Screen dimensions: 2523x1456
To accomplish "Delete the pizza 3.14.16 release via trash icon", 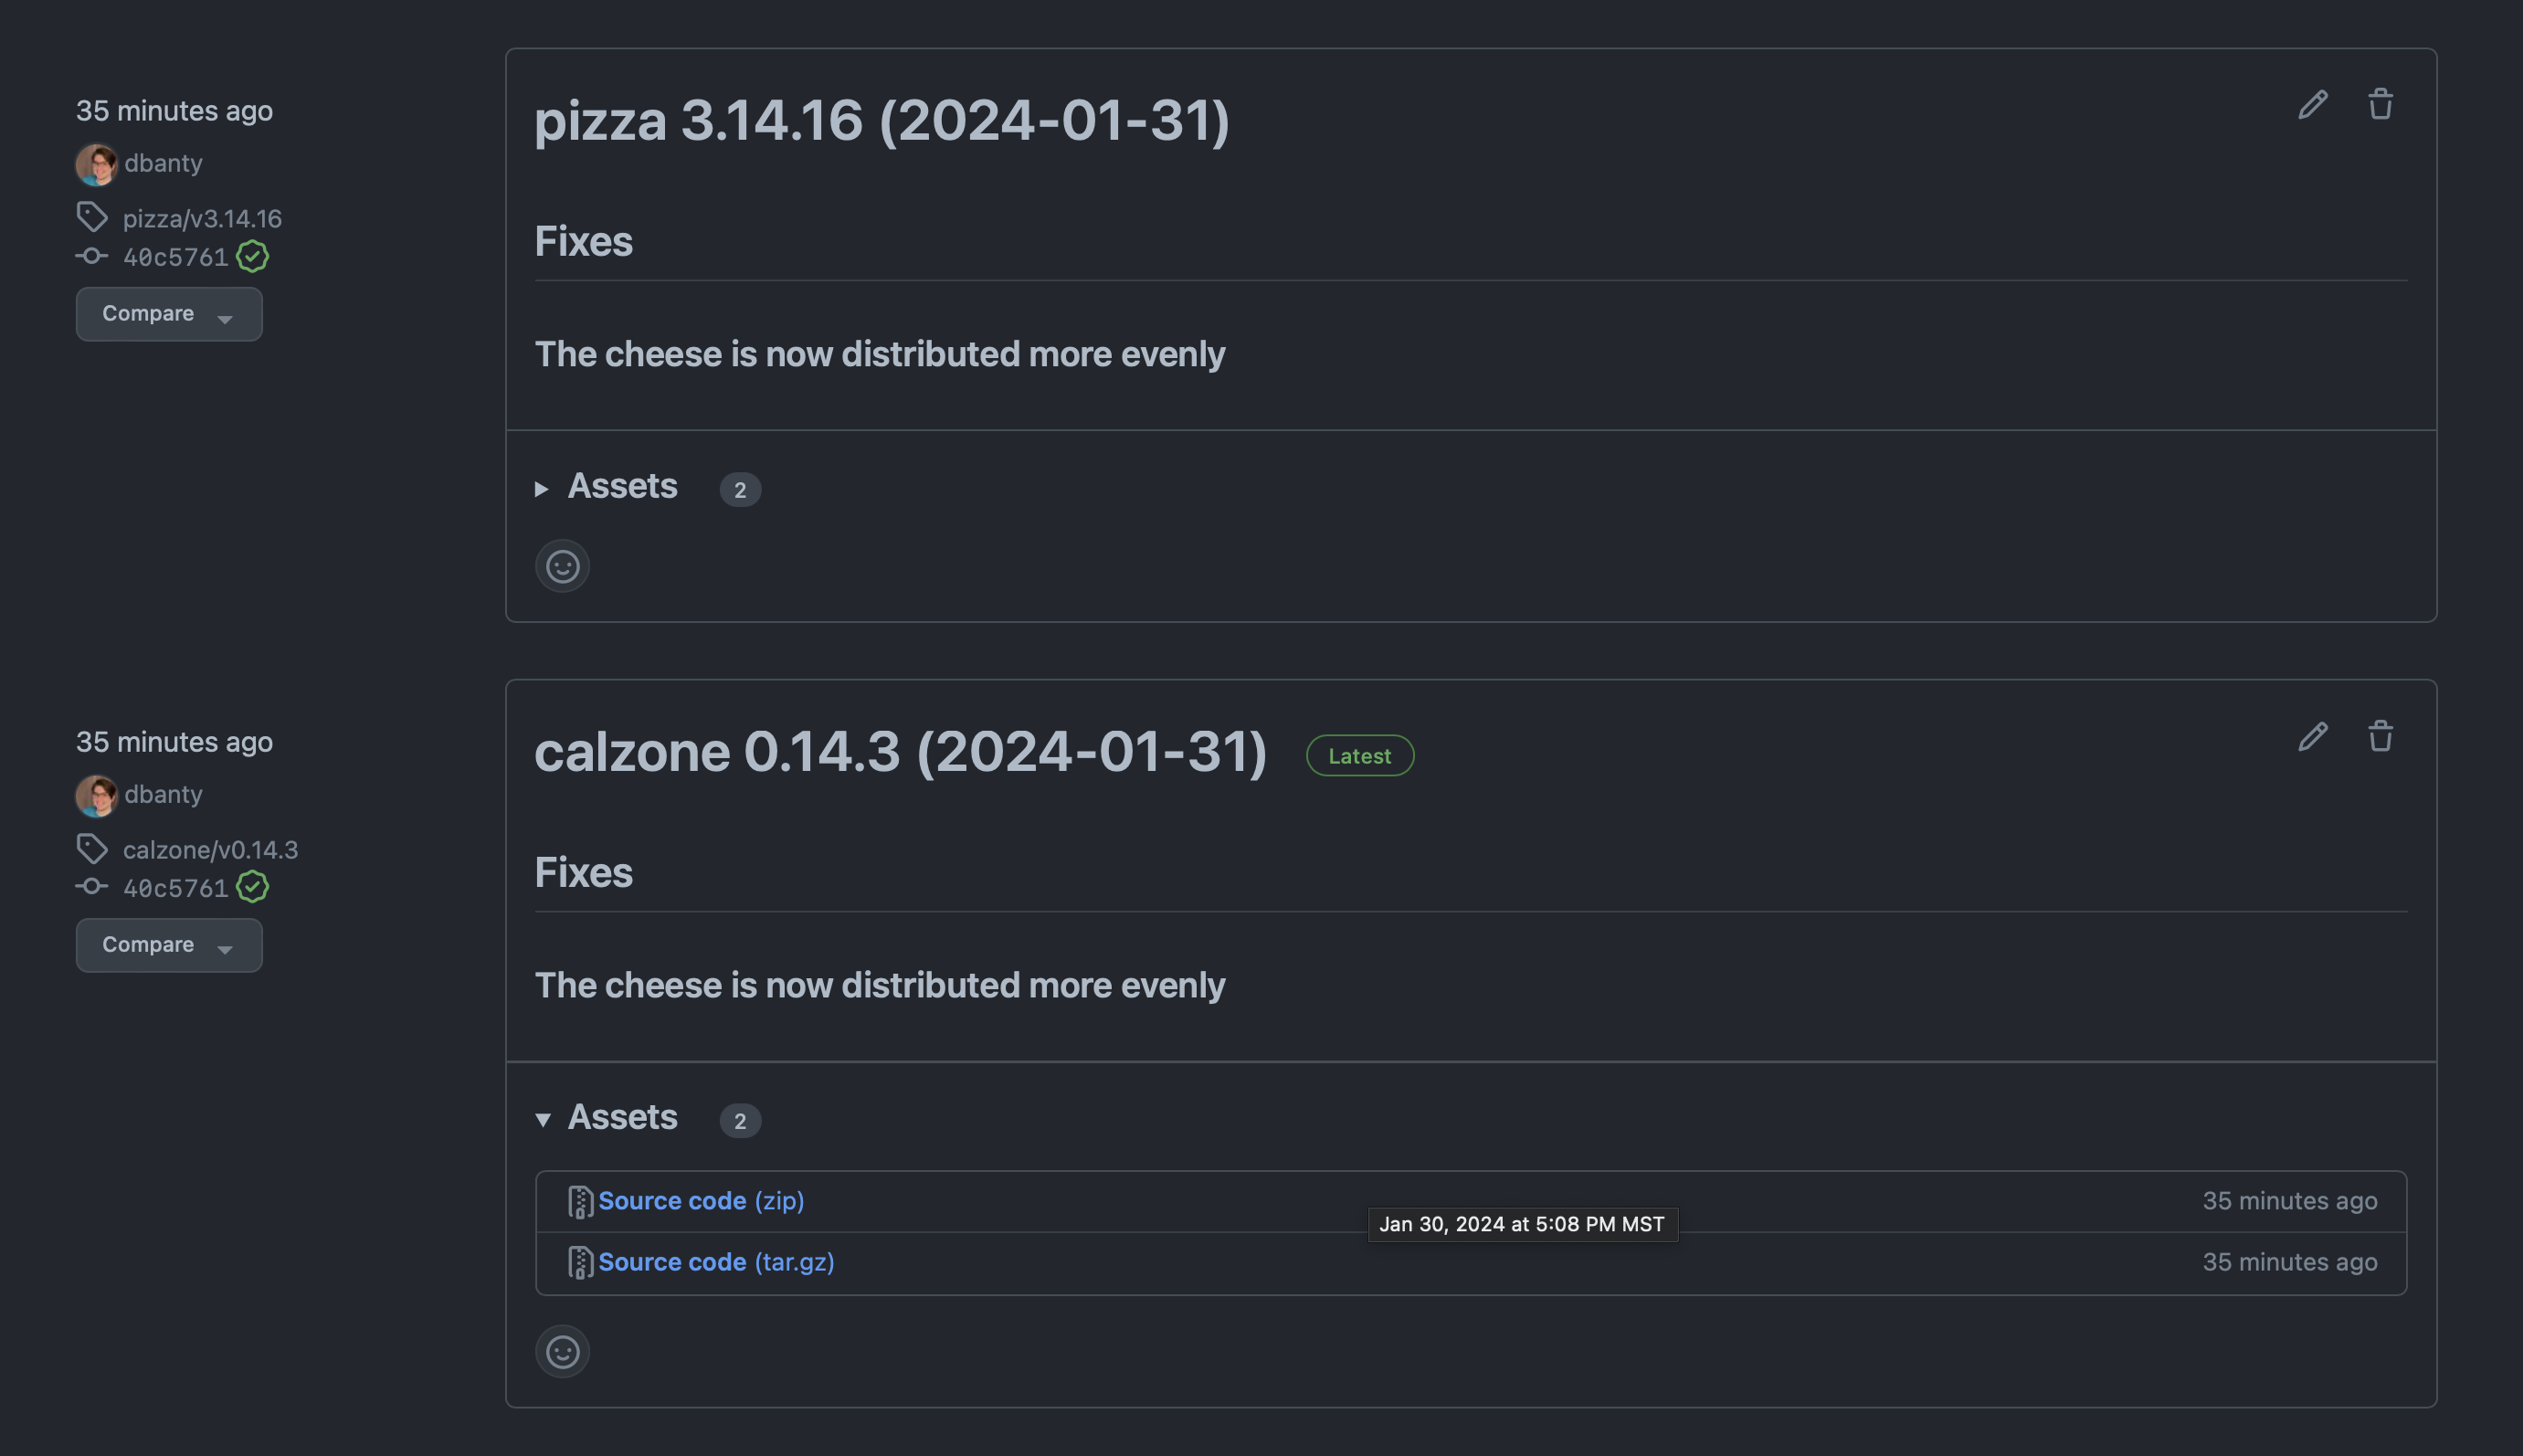I will (2380, 104).
